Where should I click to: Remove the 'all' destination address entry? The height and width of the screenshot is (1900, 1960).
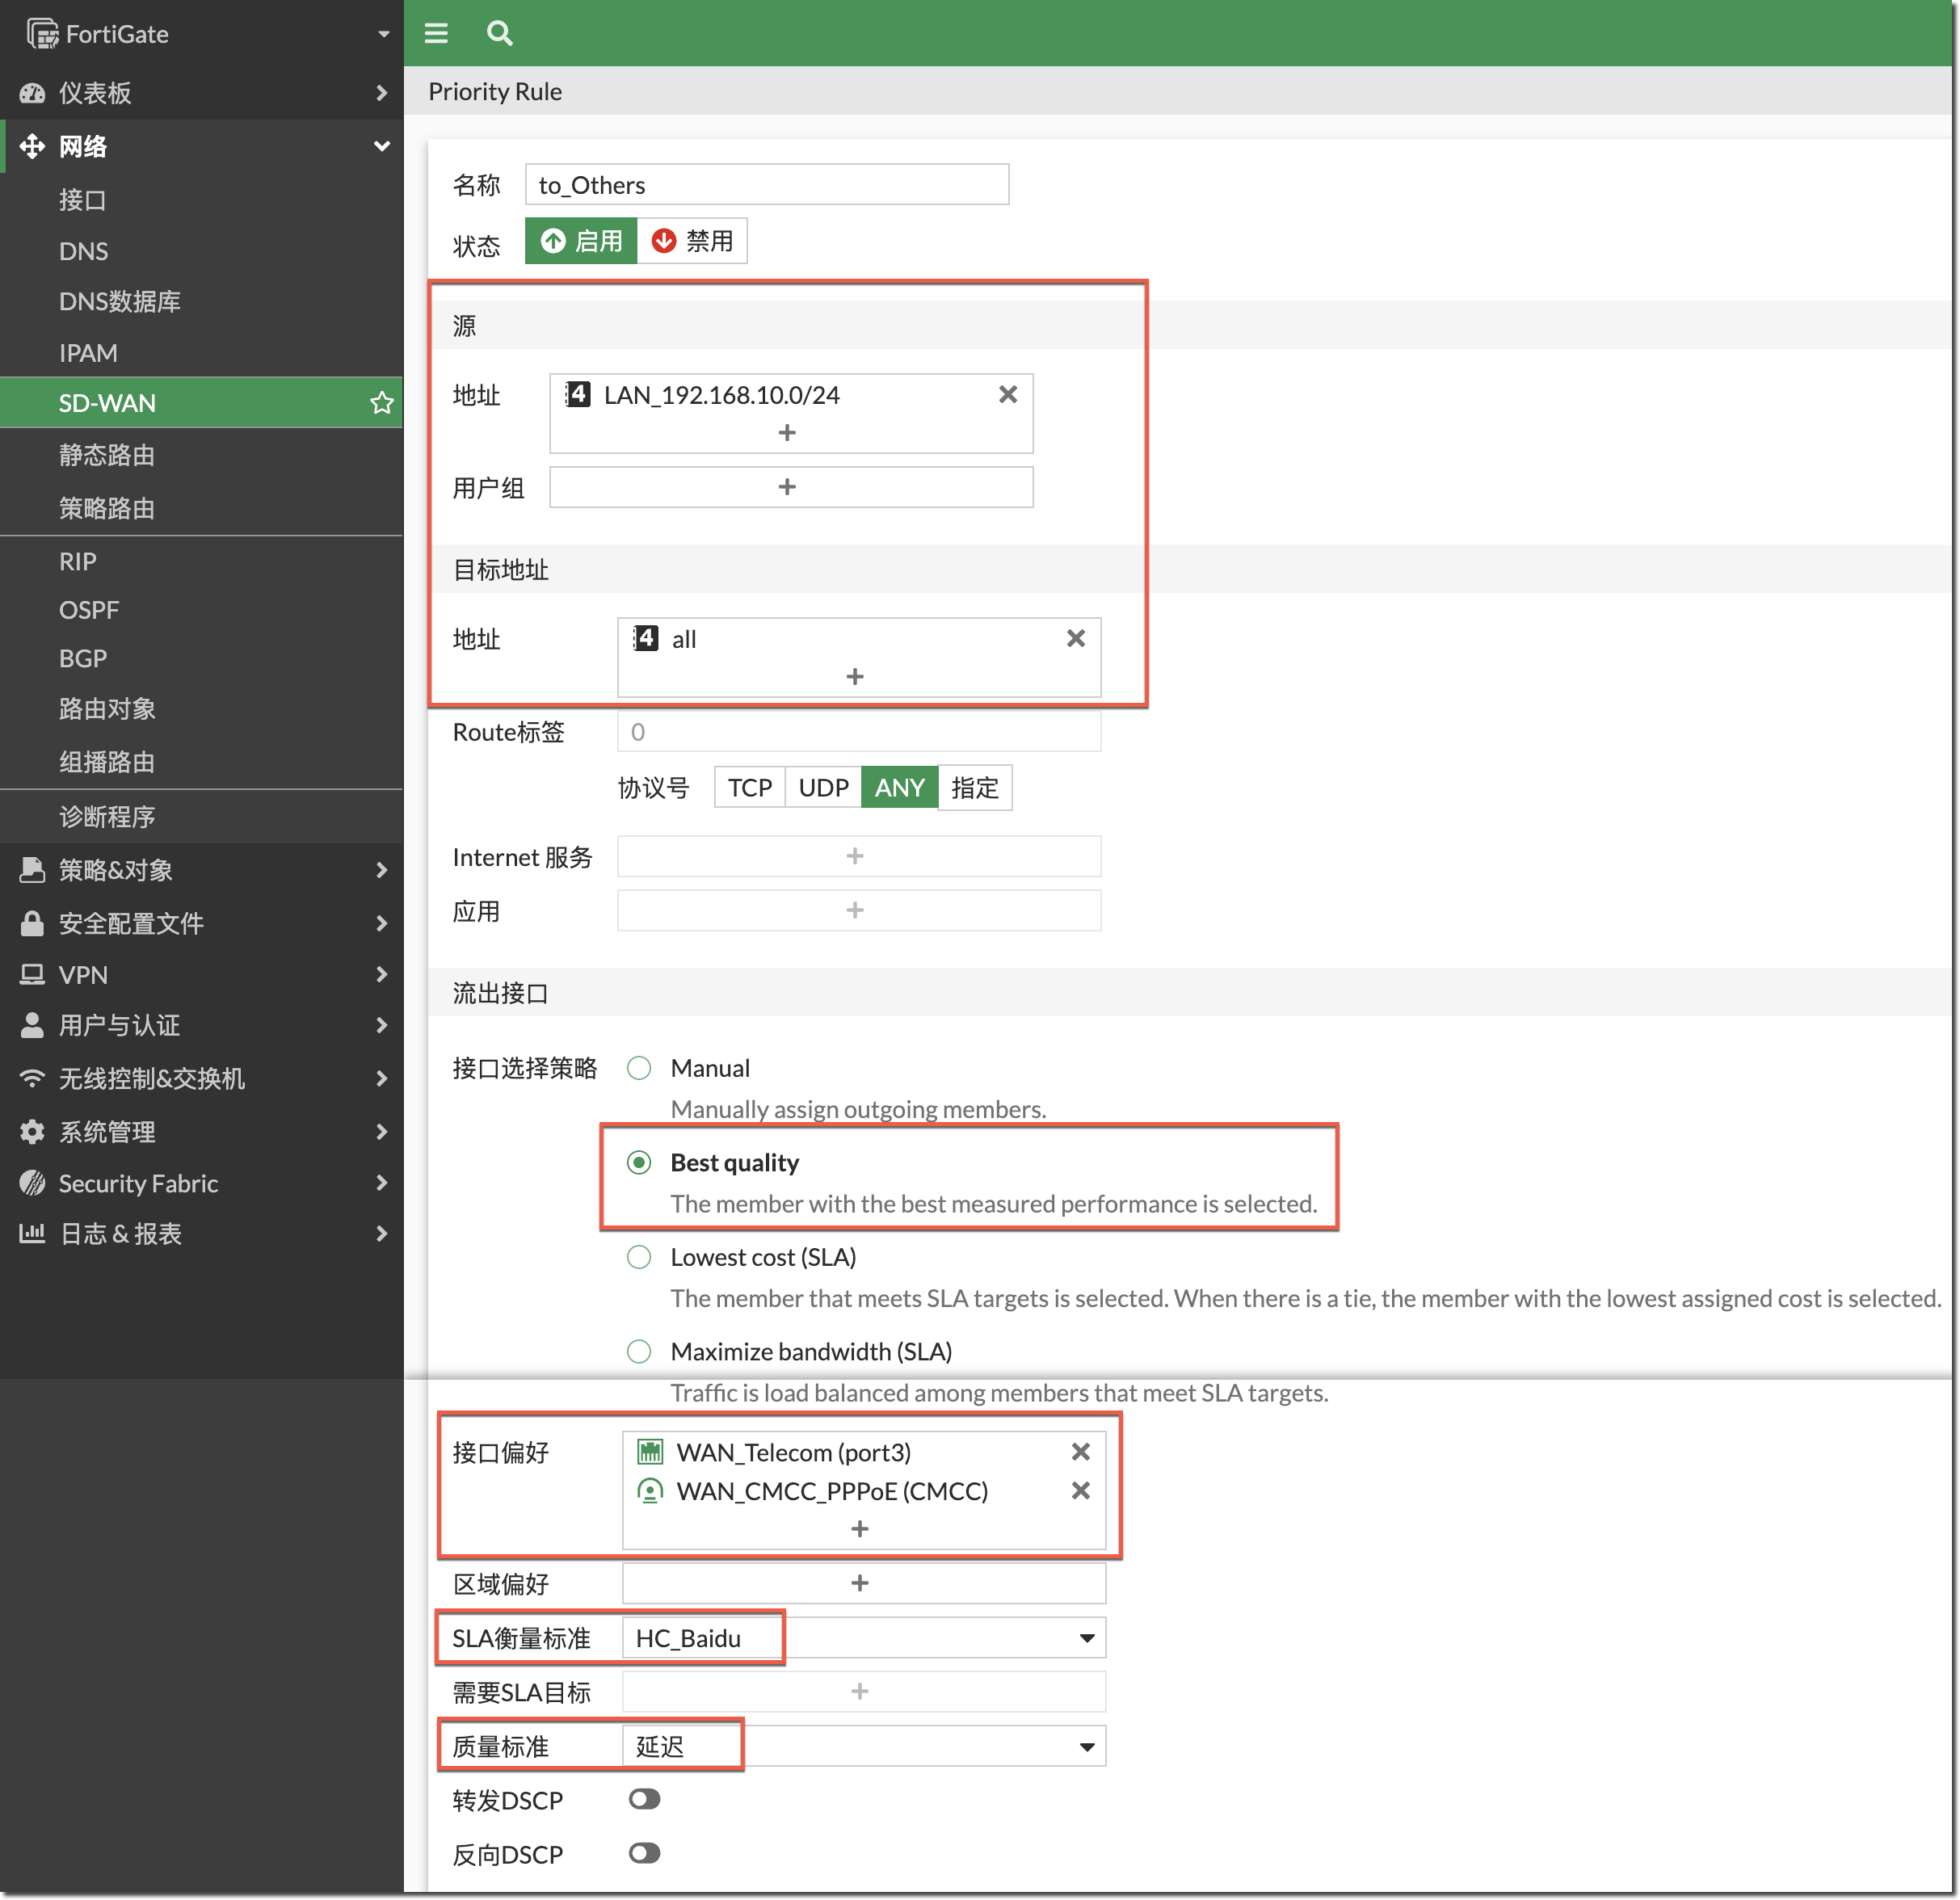(1075, 638)
